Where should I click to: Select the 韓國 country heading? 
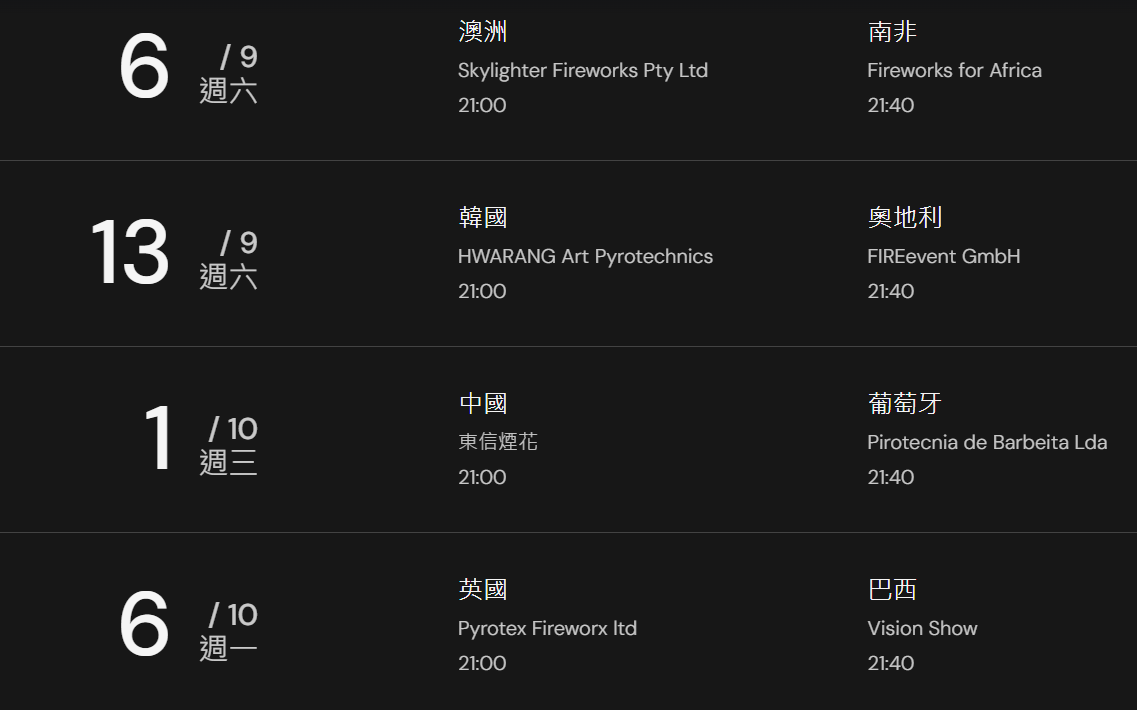483,218
